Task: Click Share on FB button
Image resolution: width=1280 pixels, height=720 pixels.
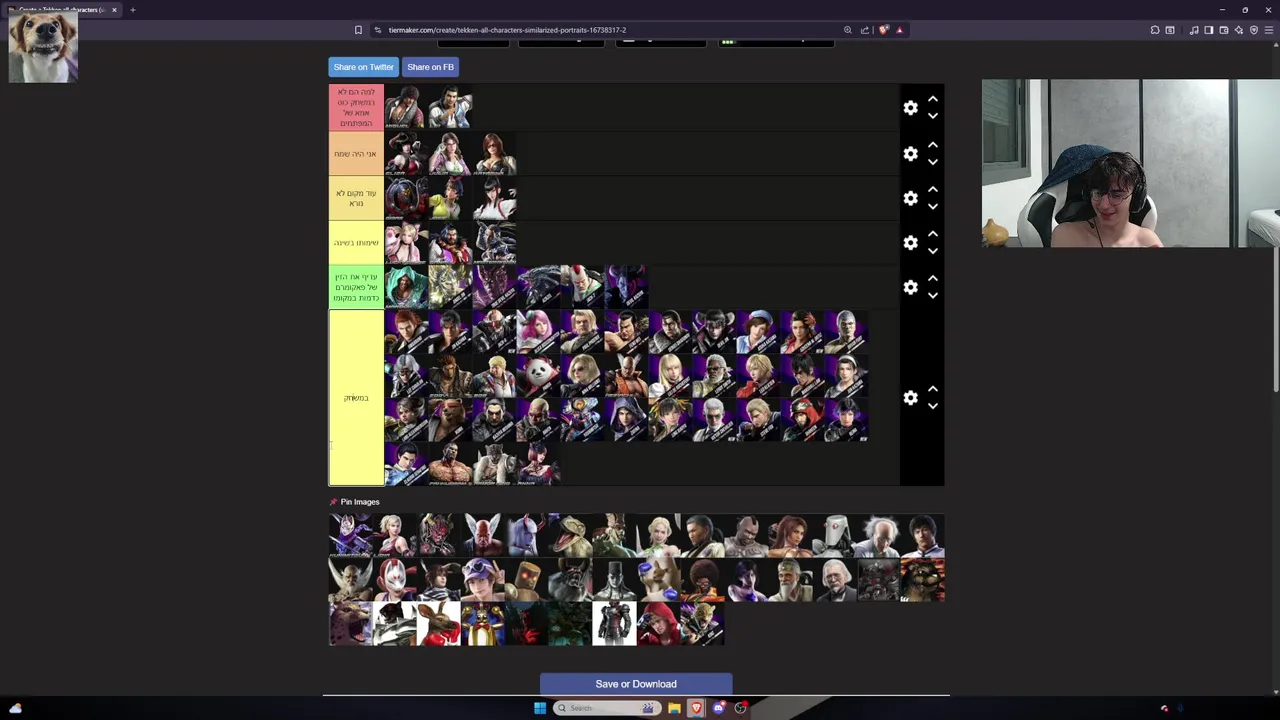Action: (430, 67)
